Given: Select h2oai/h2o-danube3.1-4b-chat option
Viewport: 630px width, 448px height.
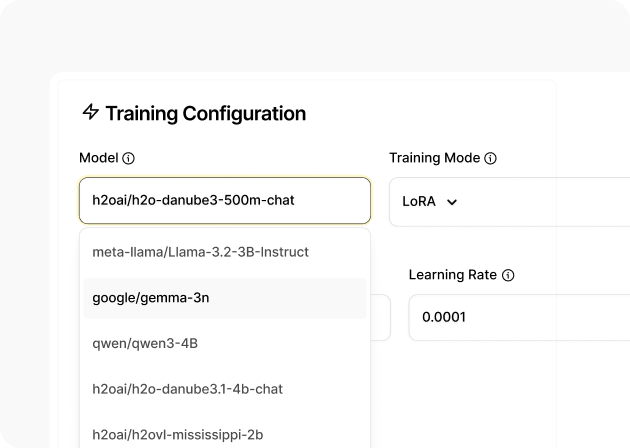Looking at the screenshot, I should coord(180,389).
